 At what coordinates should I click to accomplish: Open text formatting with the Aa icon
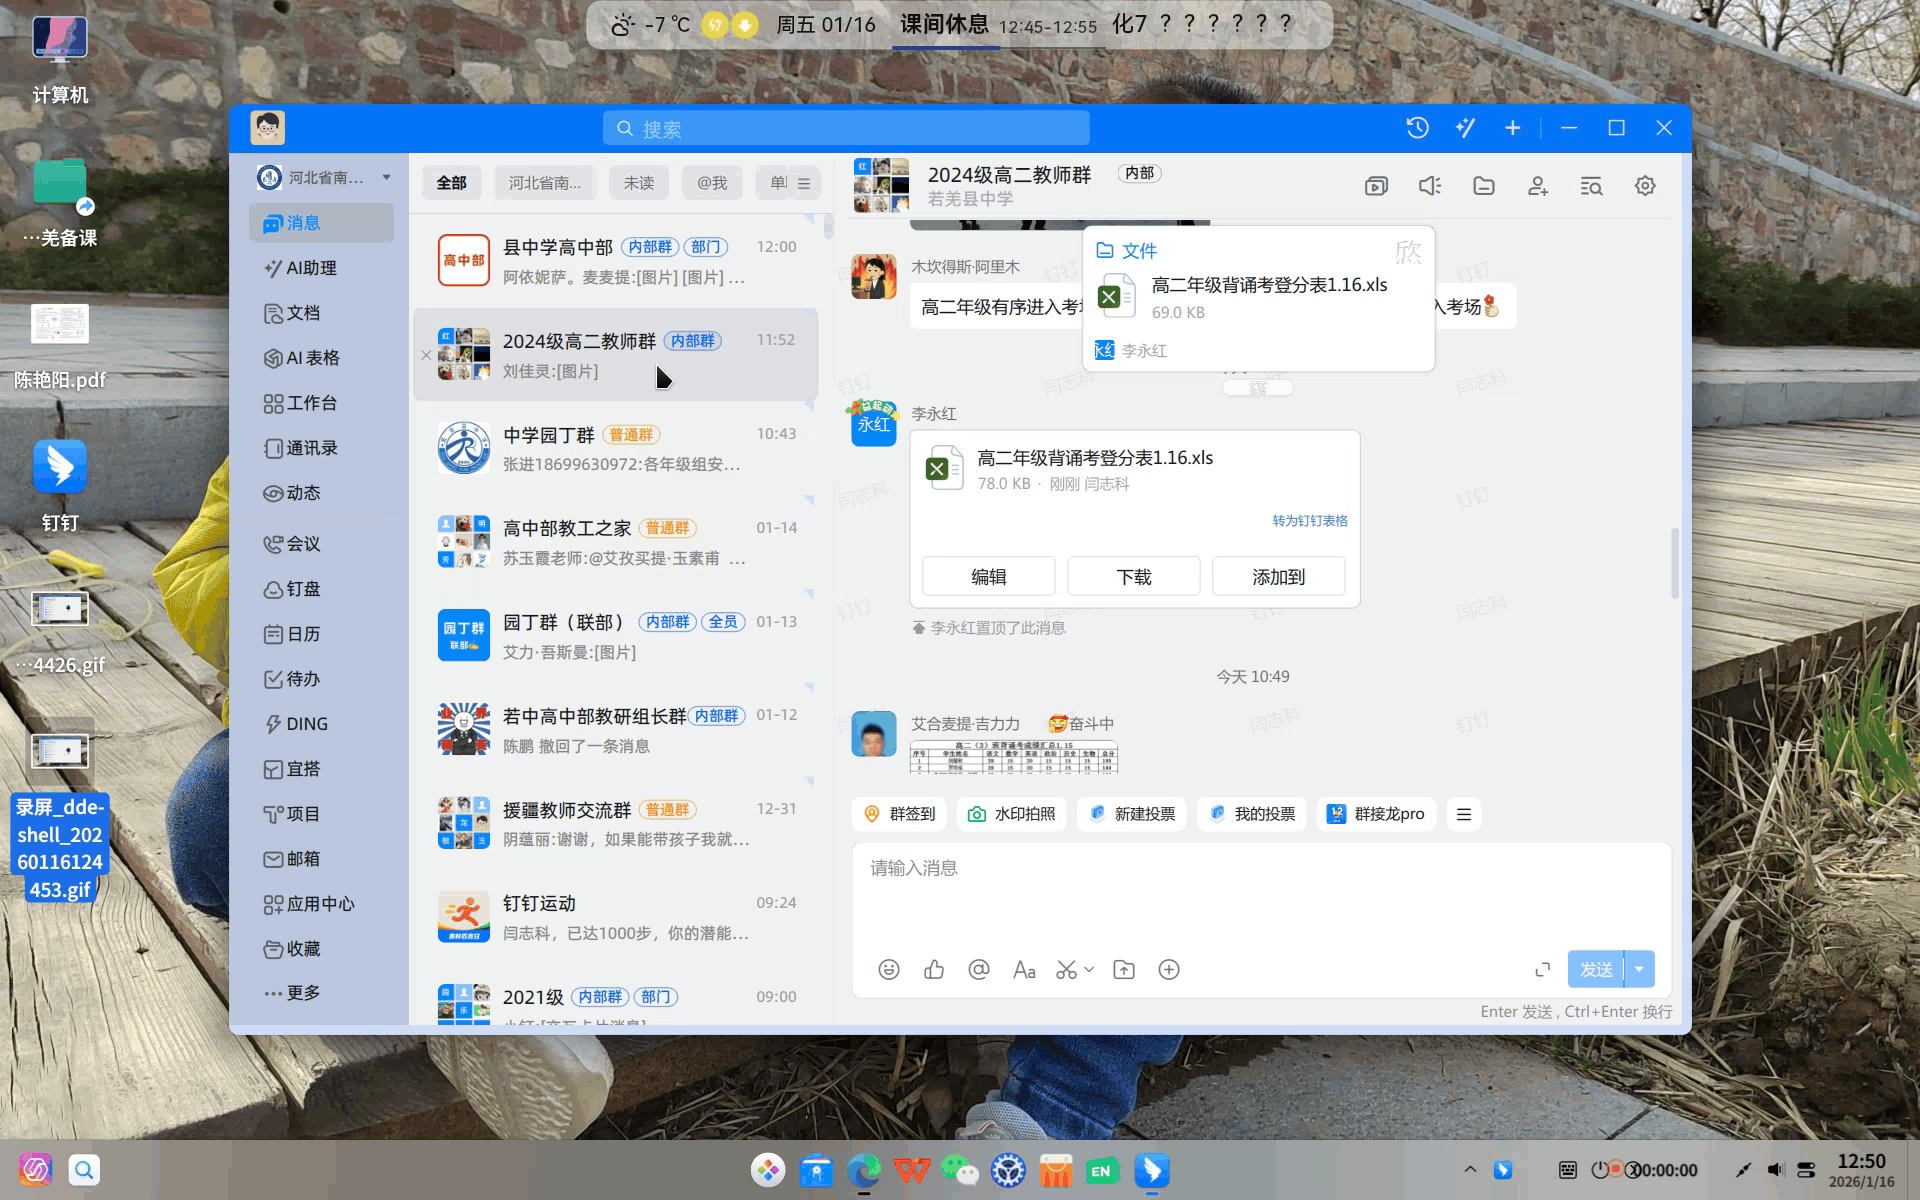click(1023, 968)
